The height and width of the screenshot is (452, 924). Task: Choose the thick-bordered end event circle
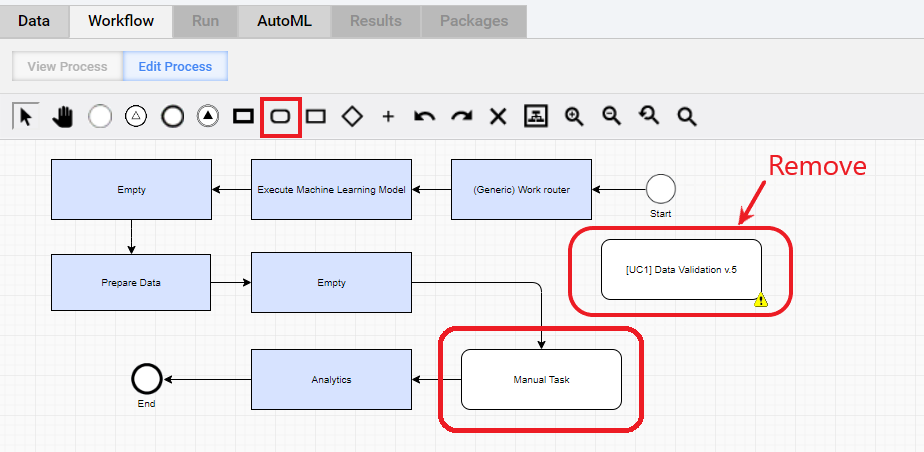[172, 117]
